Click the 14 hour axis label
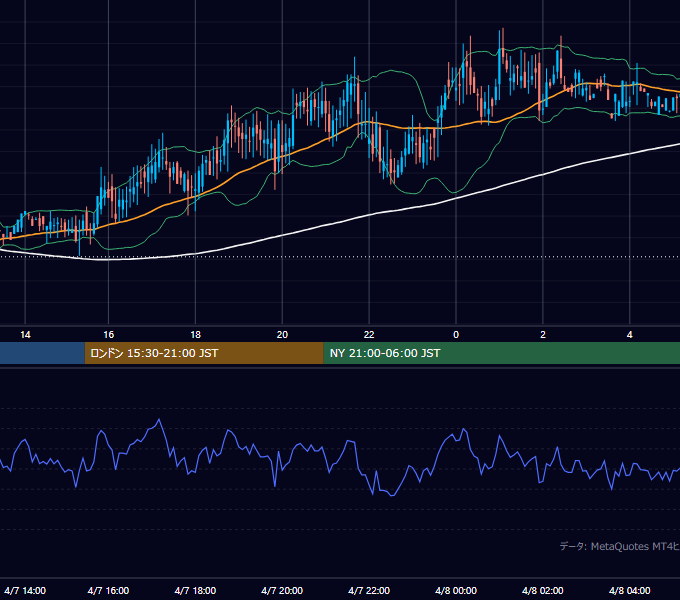The image size is (680, 600). coord(25,335)
